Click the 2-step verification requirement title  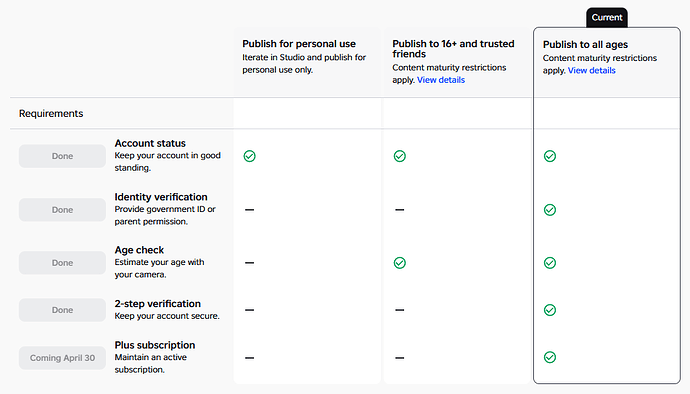158,304
